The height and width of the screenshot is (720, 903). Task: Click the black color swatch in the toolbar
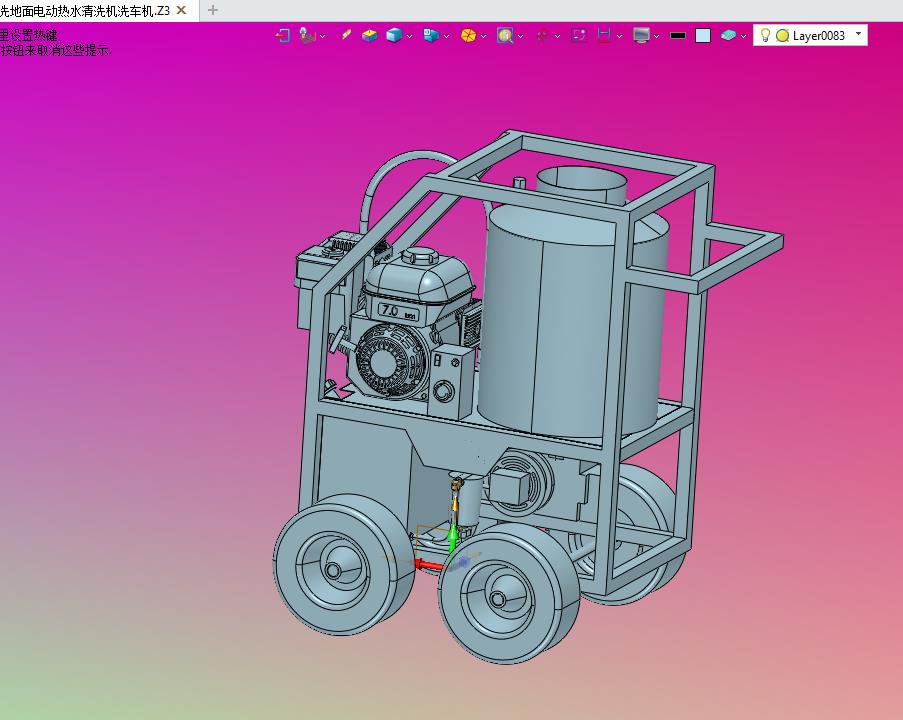[x=678, y=36]
